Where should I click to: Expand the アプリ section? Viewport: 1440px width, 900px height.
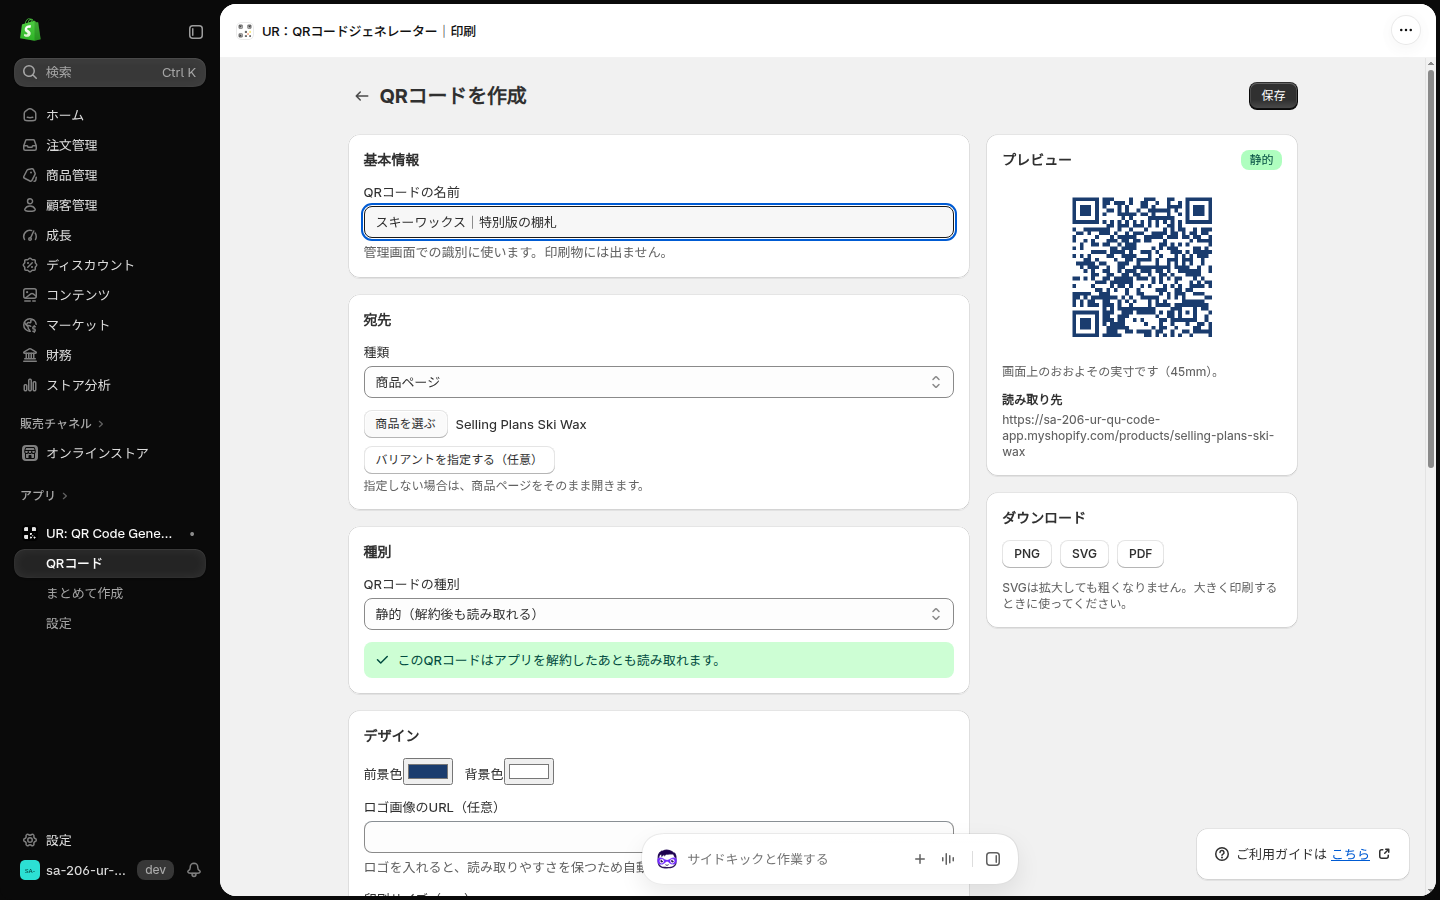pos(44,496)
